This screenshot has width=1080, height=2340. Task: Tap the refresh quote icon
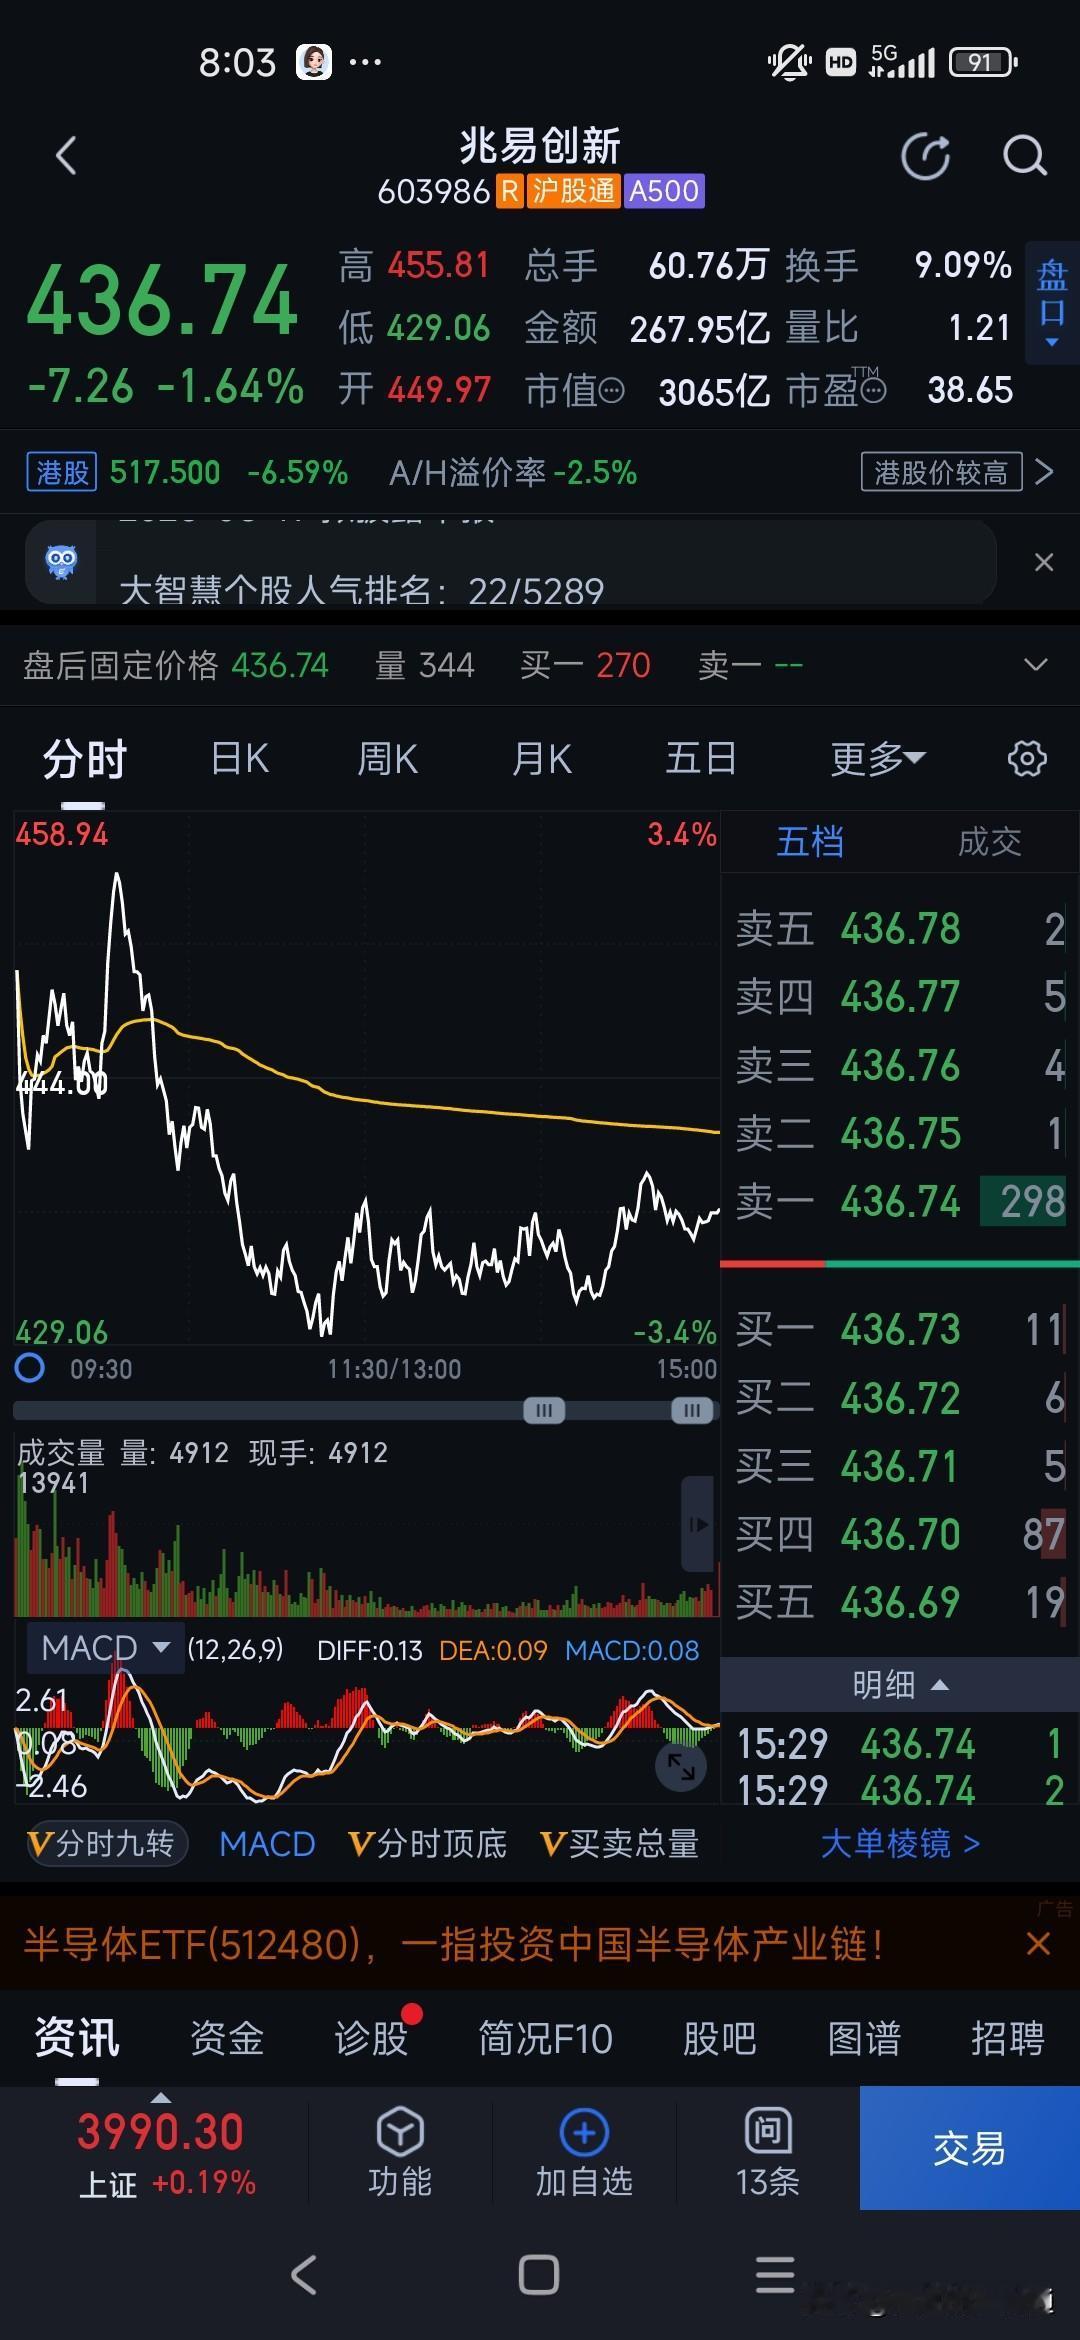pyautogui.click(x=926, y=156)
